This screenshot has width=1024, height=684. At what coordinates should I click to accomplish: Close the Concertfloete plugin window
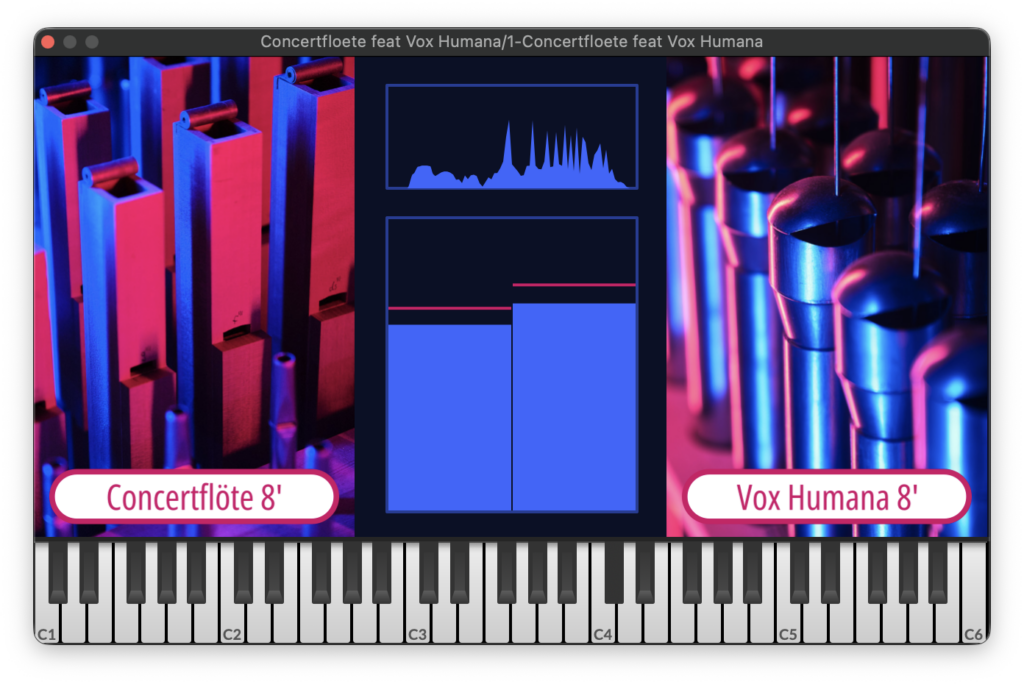pos(49,42)
